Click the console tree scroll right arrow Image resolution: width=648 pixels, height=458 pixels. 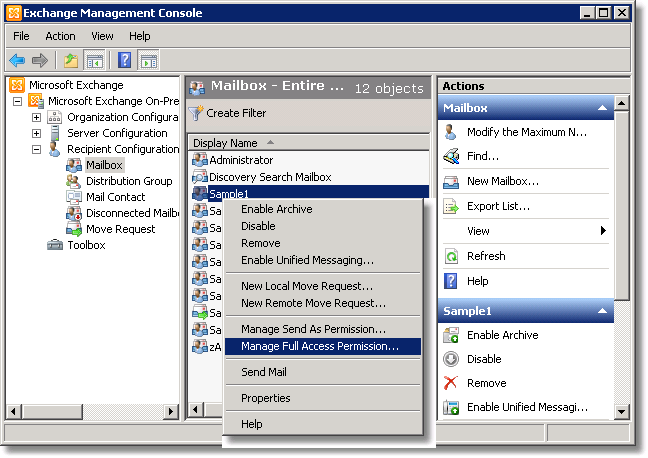coord(170,411)
